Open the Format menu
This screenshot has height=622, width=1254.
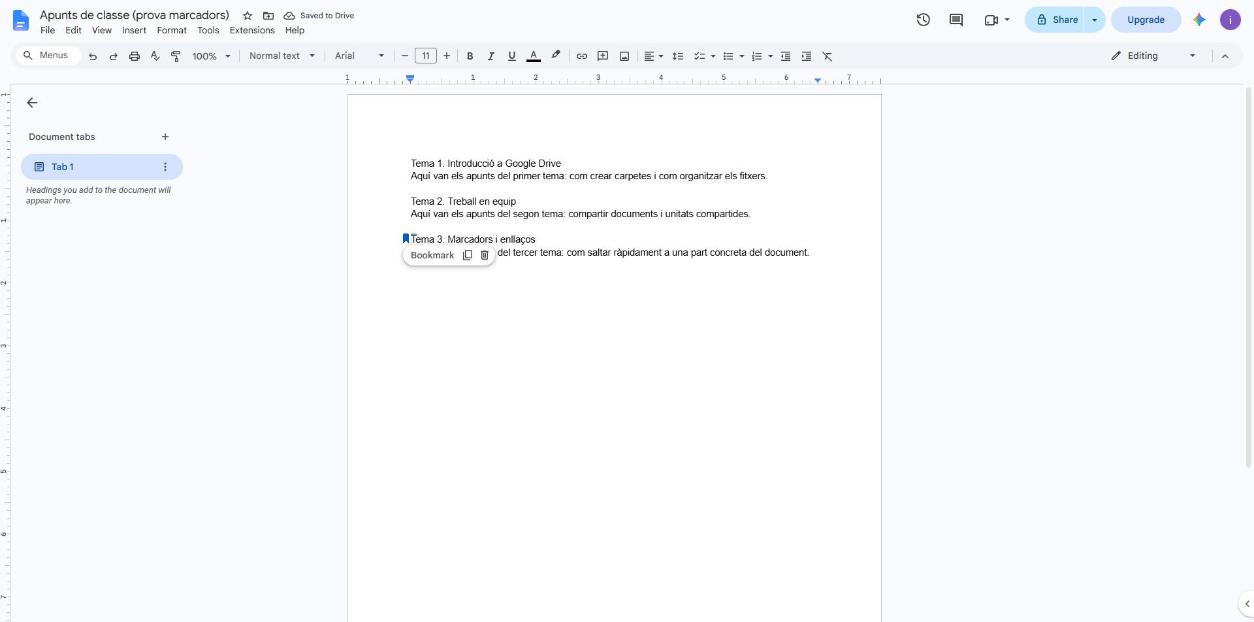(172, 30)
